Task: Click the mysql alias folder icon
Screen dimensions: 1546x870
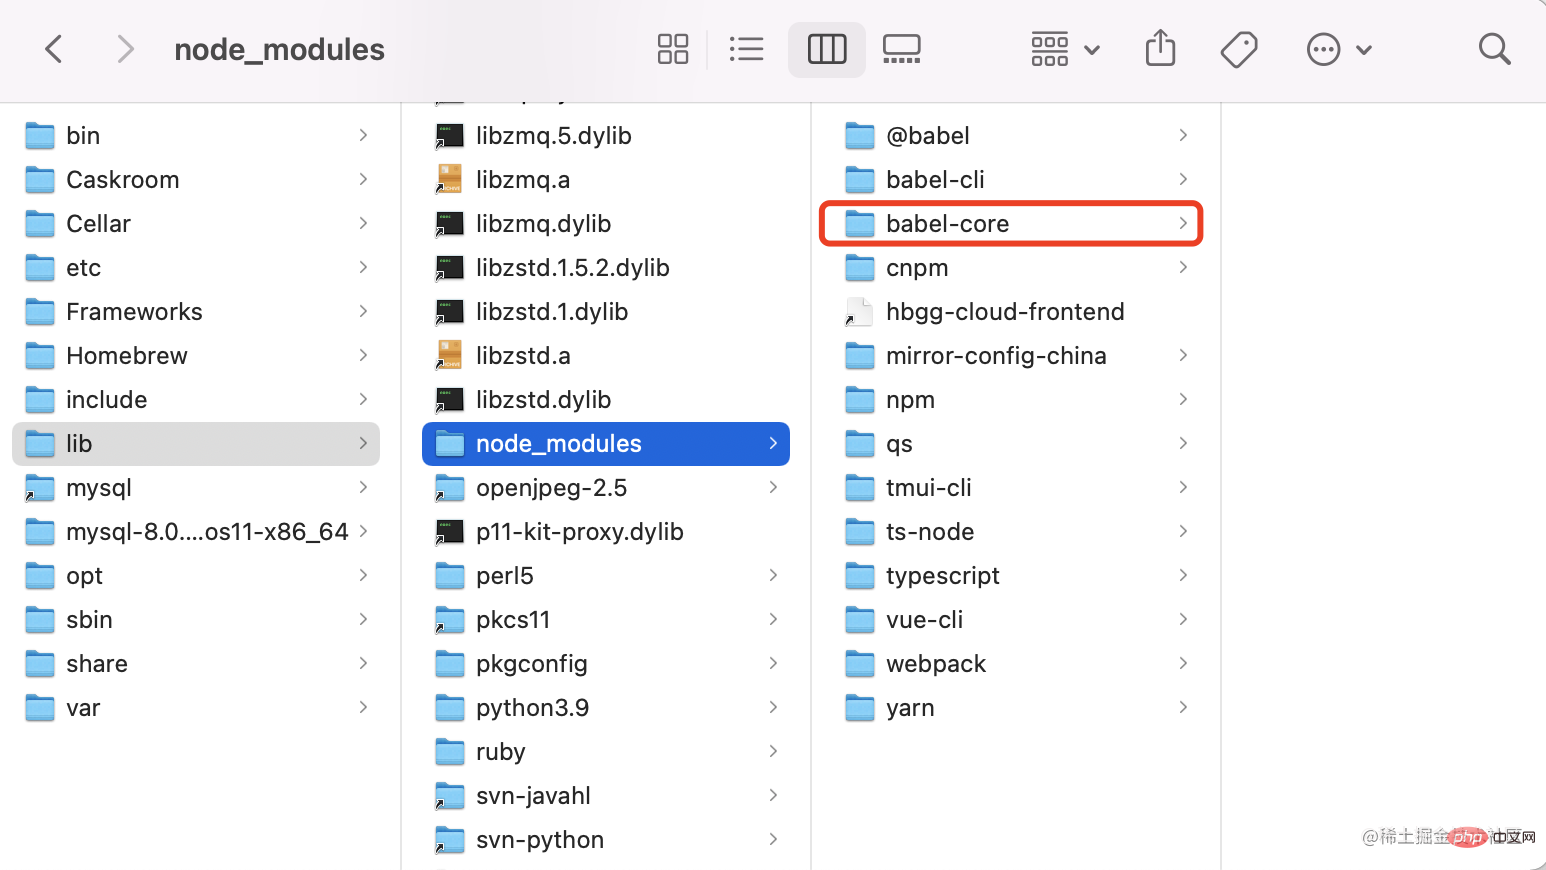Action: pyautogui.click(x=40, y=488)
